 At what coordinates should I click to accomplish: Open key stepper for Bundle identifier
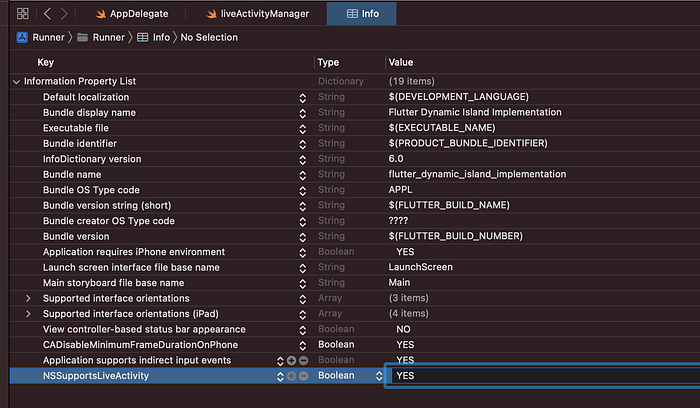[x=303, y=144]
